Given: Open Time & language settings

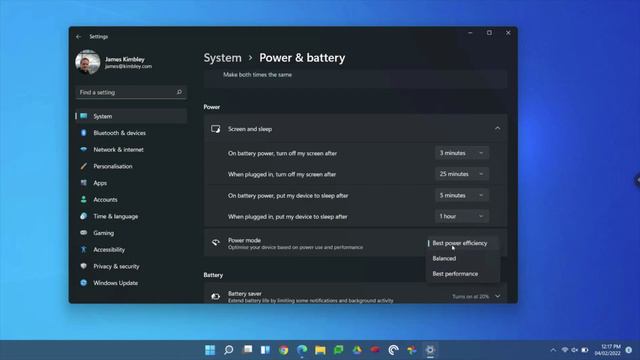Looking at the screenshot, I should (131, 216).
